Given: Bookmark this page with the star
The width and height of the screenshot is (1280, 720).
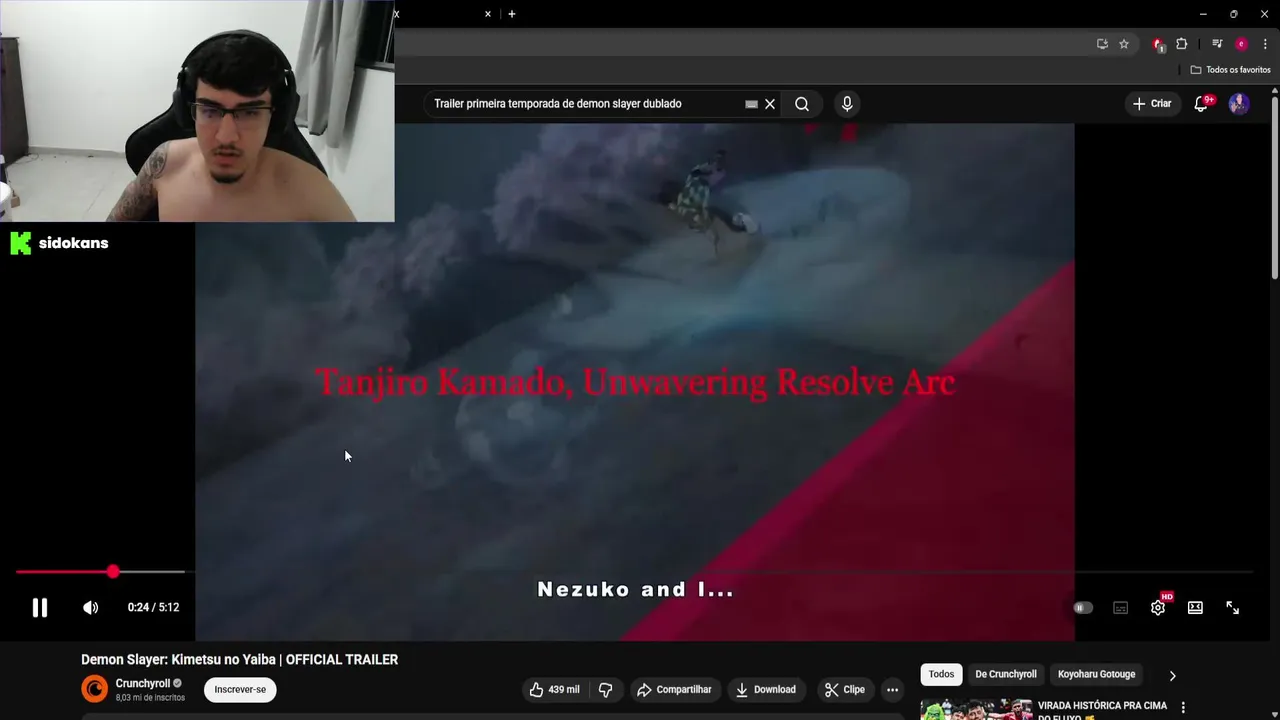Looking at the screenshot, I should pos(1124,44).
